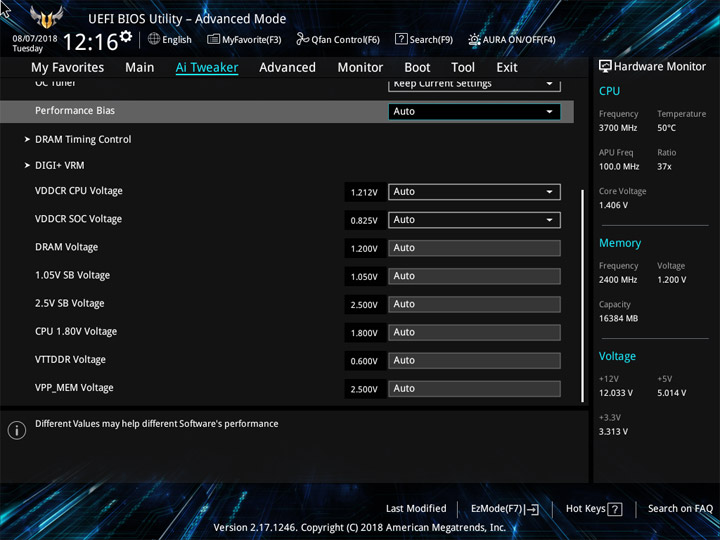This screenshot has height=540, width=720.
Task: Open the My Favorites tab
Action: (x=68, y=68)
